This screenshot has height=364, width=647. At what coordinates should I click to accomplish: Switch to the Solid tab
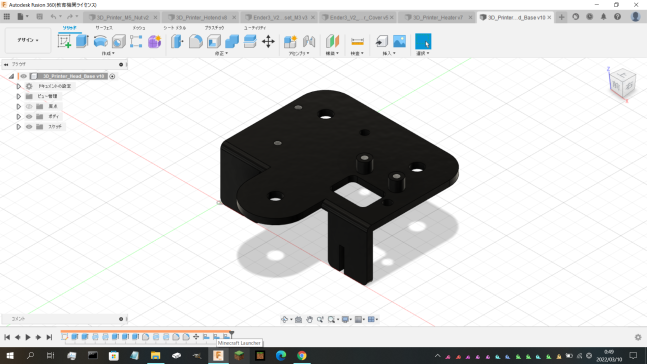point(69,28)
